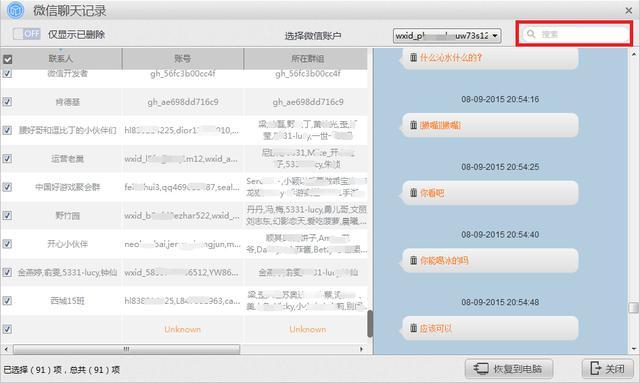Uncheck the gh_56fc3b00cc4f row checkbox
Image resolution: width=640 pixels, height=383 pixels.
7,73
